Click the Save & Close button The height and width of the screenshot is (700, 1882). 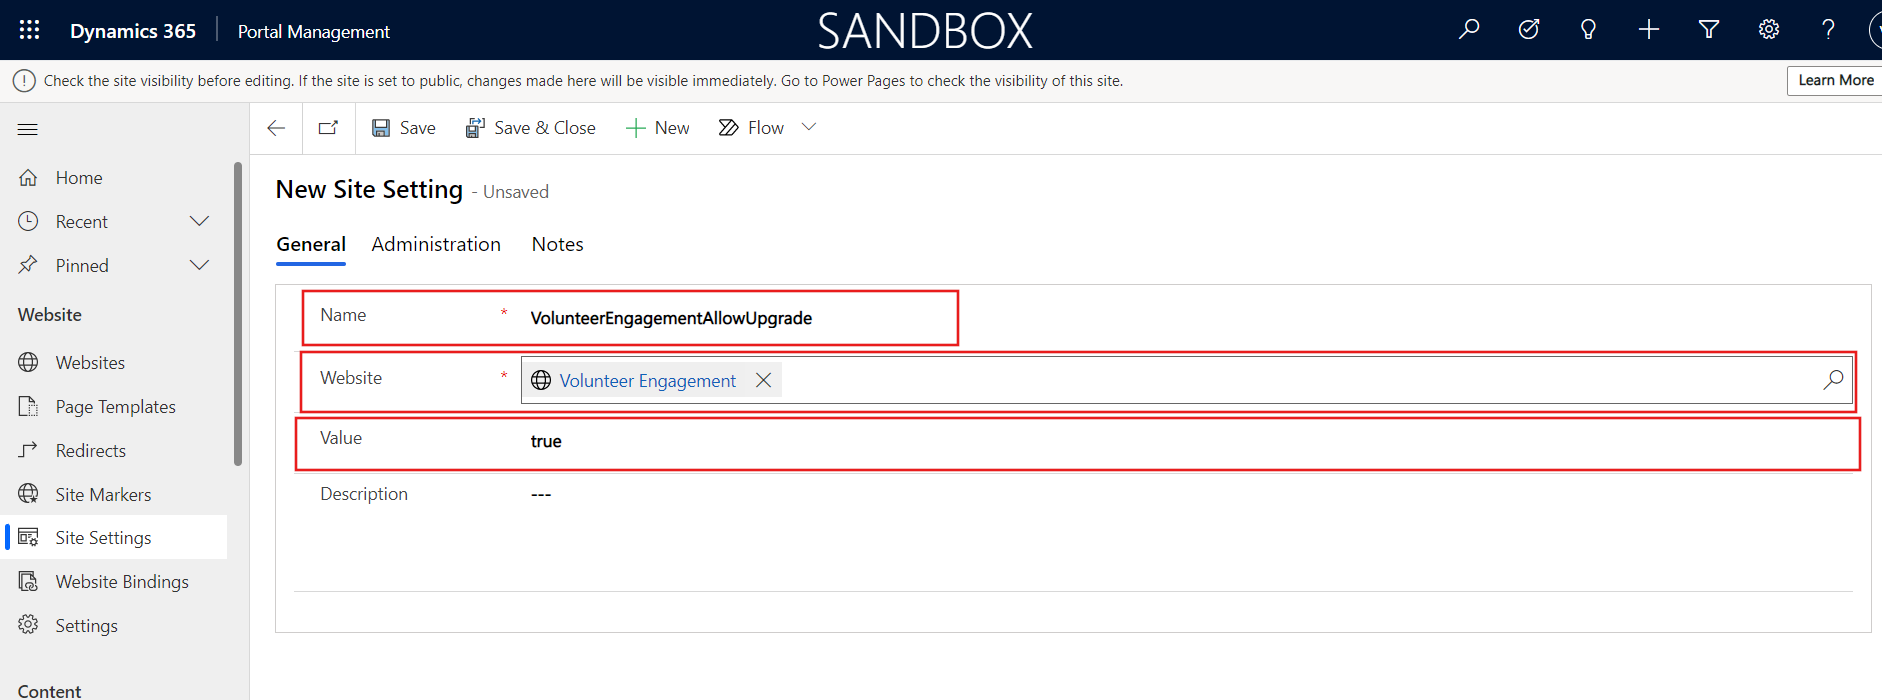point(531,128)
